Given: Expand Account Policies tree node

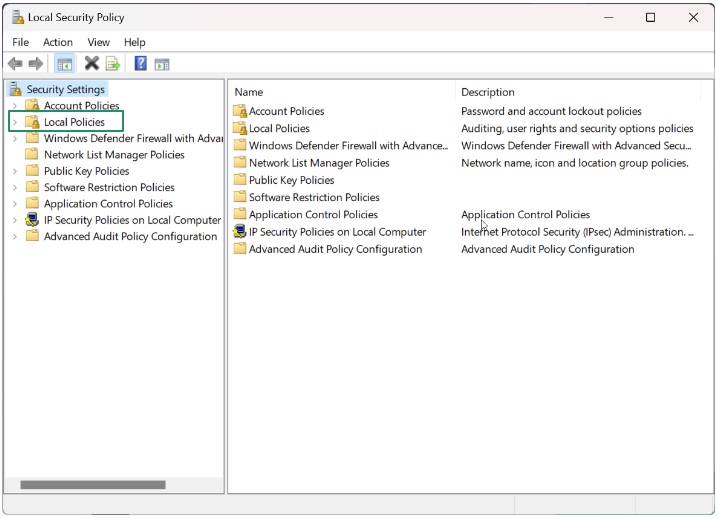Looking at the screenshot, I should pos(15,106).
